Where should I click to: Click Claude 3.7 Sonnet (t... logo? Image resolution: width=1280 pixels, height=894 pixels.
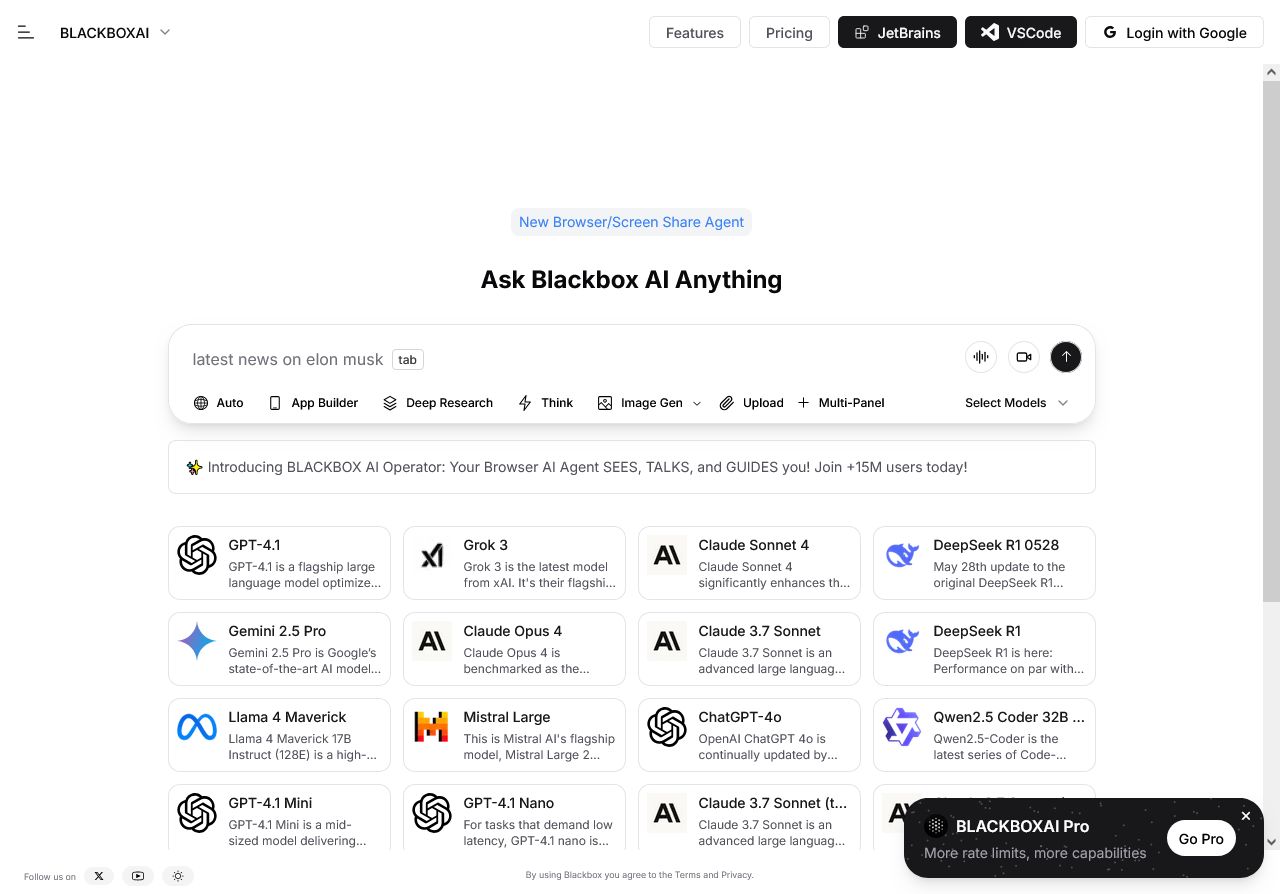pos(667,813)
